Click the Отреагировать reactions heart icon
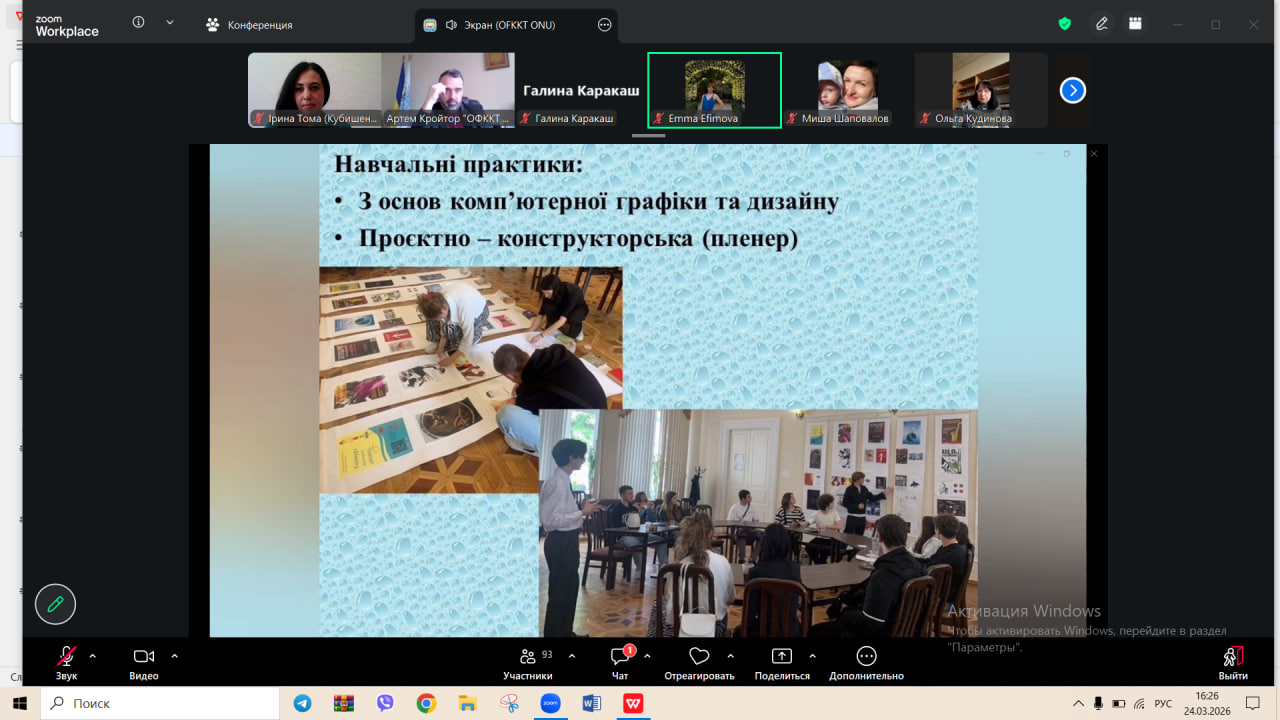Image resolution: width=1280 pixels, height=720 pixels. 699,657
